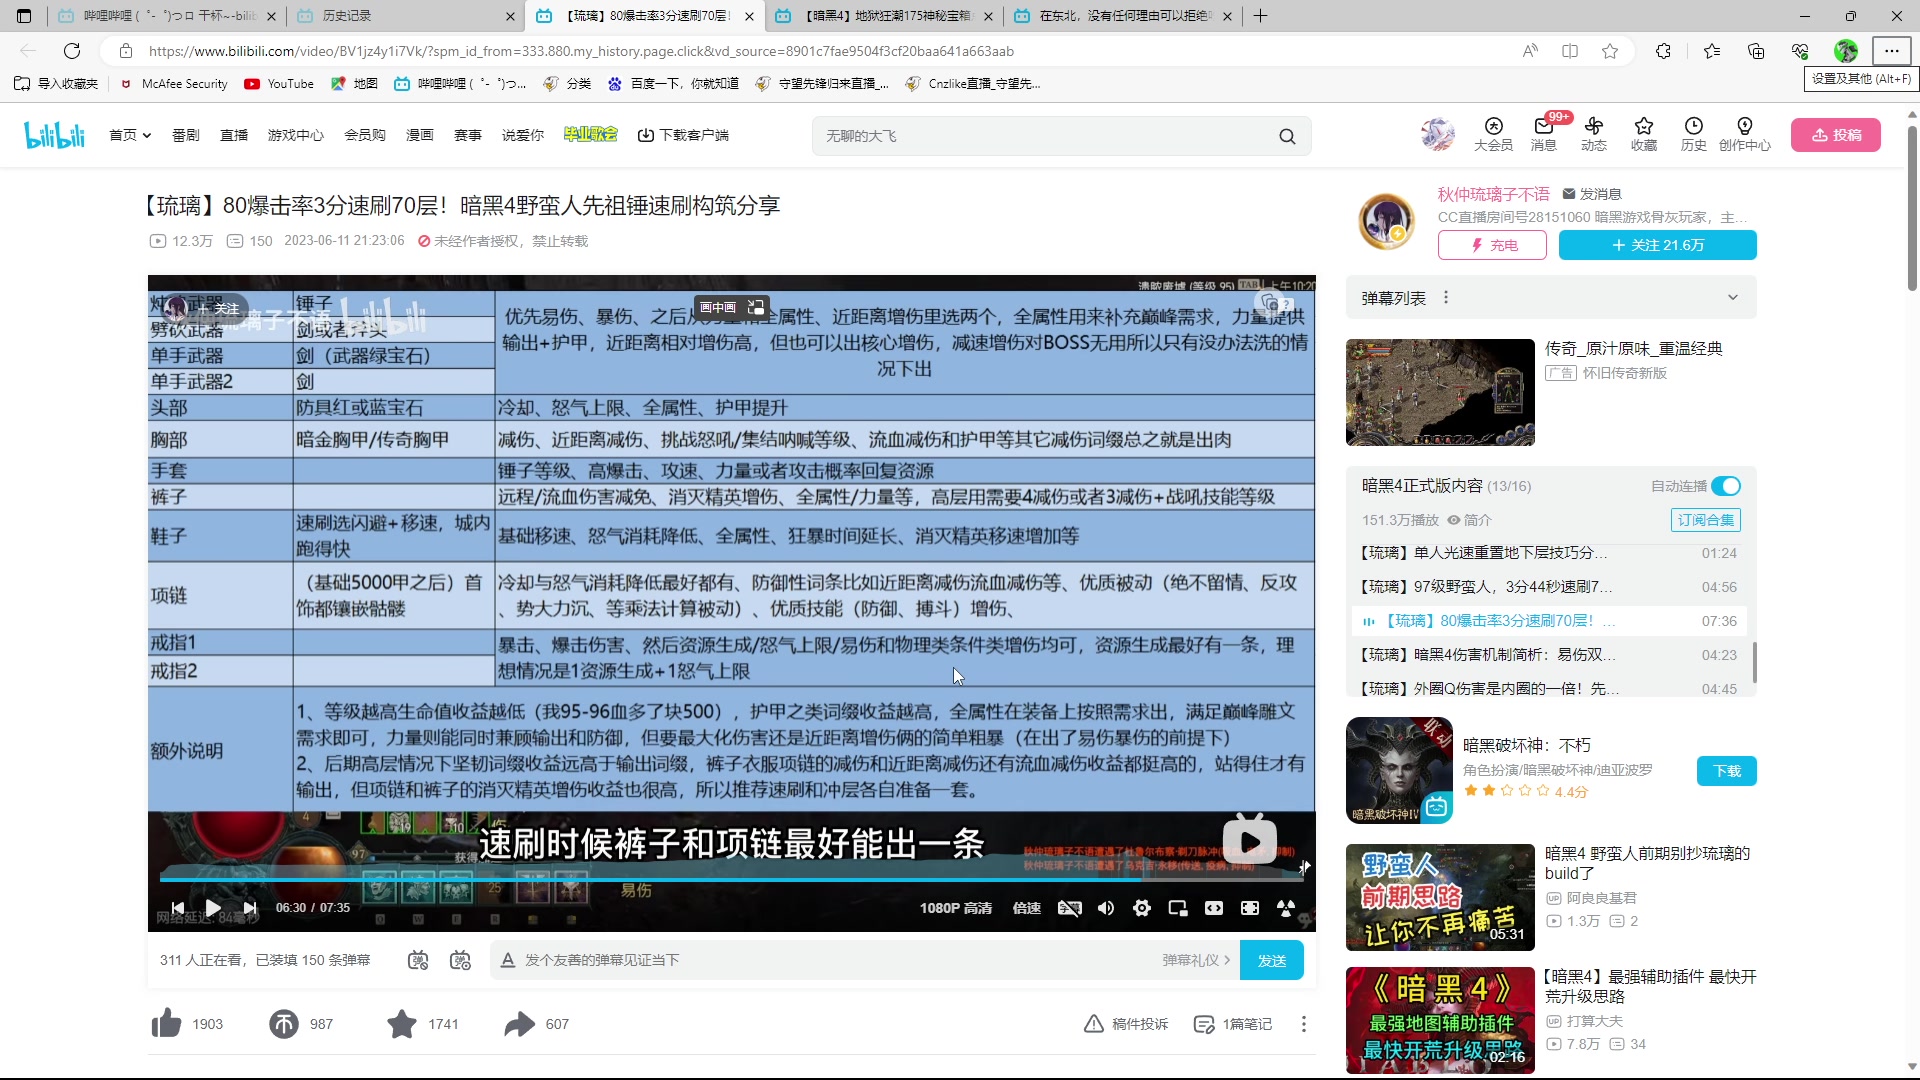Click the coin icon to reward
The width and height of the screenshot is (1920, 1080).
click(x=282, y=1023)
